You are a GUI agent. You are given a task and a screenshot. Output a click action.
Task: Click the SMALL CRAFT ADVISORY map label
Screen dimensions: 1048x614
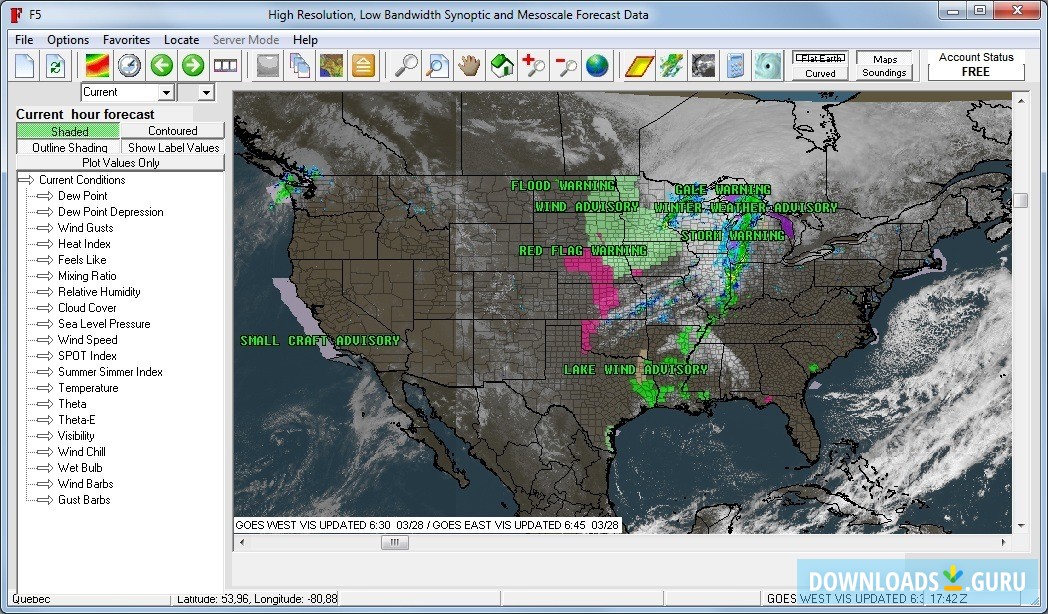(x=319, y=341)
